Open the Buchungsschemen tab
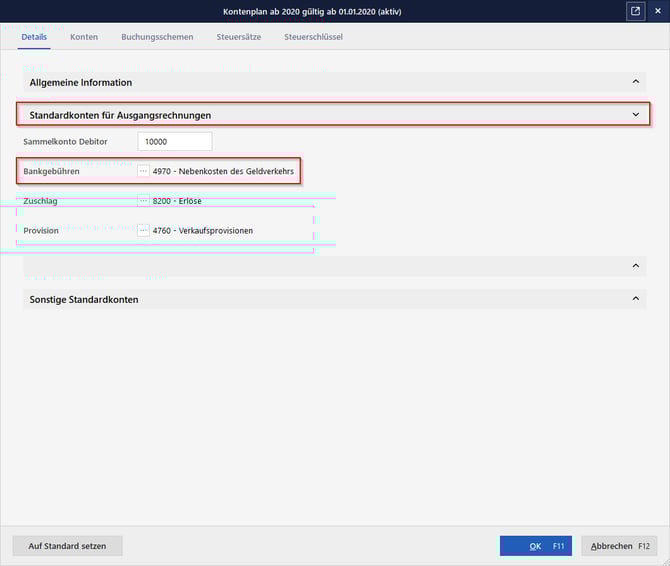 coord(157,37)
